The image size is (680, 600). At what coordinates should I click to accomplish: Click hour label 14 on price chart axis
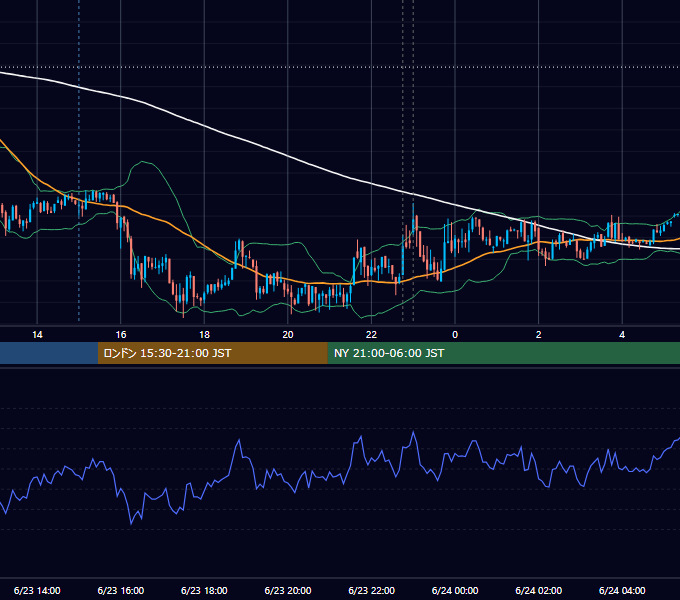[37, 335]
